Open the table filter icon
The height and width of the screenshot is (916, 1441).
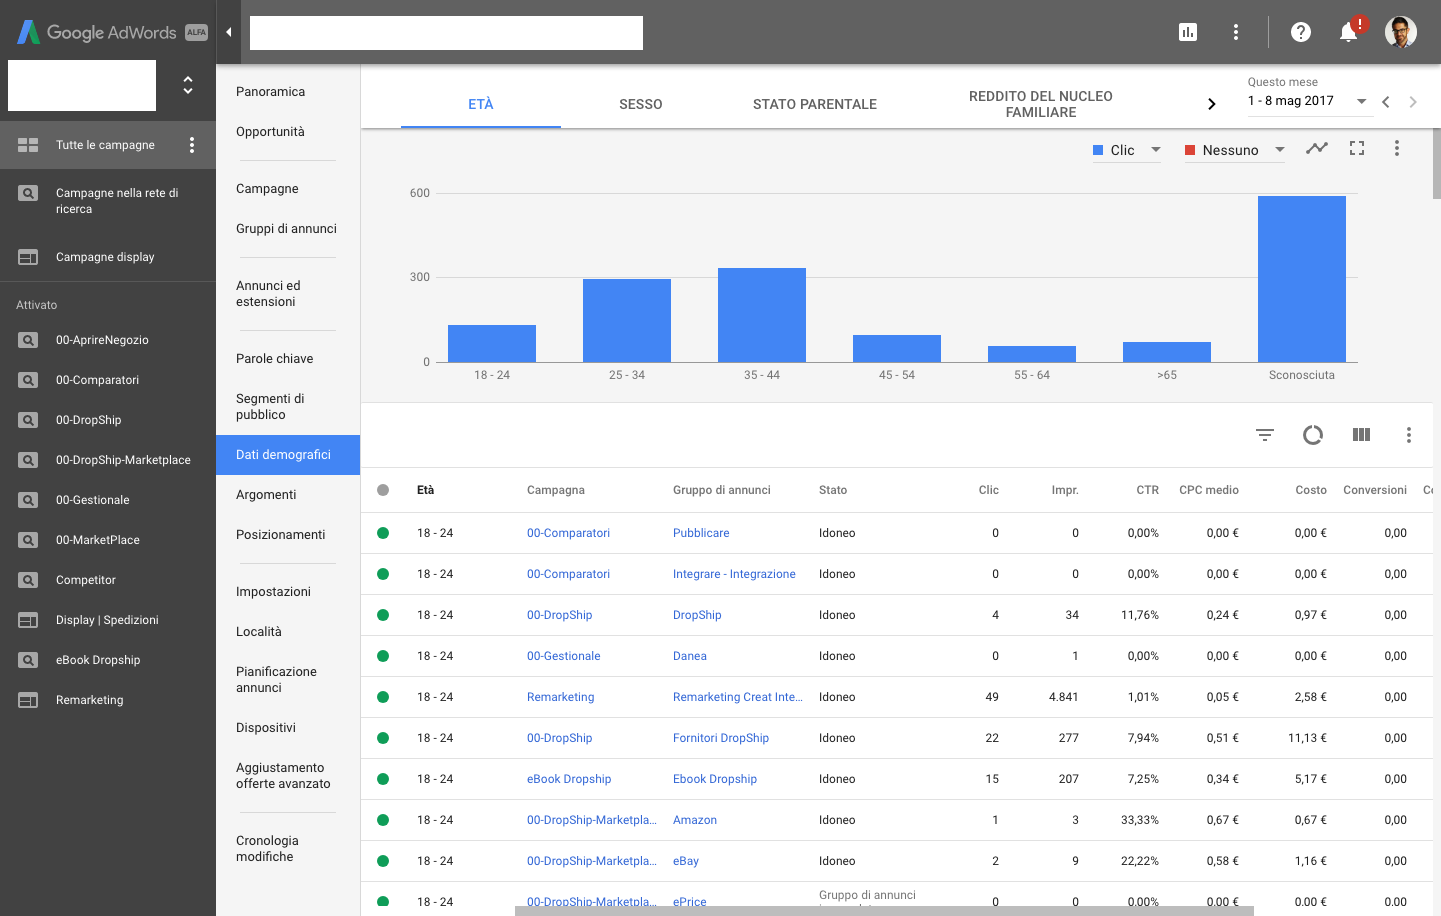pos(1265,435)
